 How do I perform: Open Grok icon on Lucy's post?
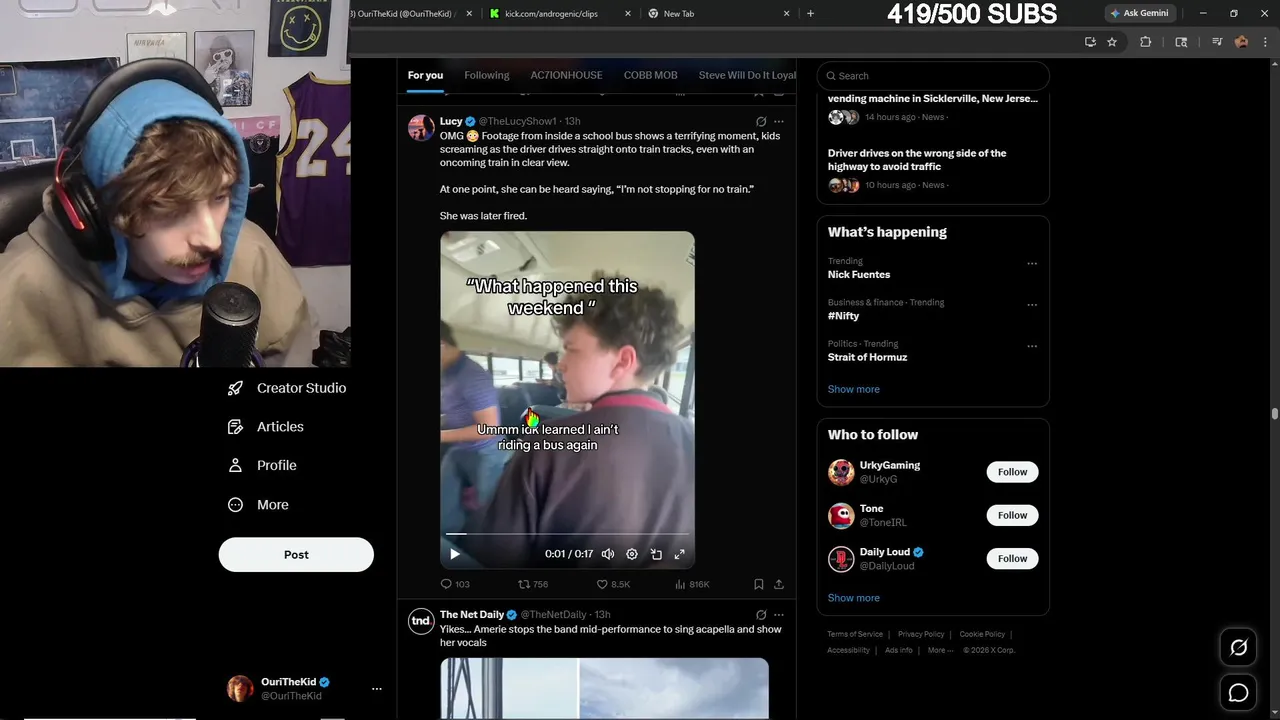[761, 121]
